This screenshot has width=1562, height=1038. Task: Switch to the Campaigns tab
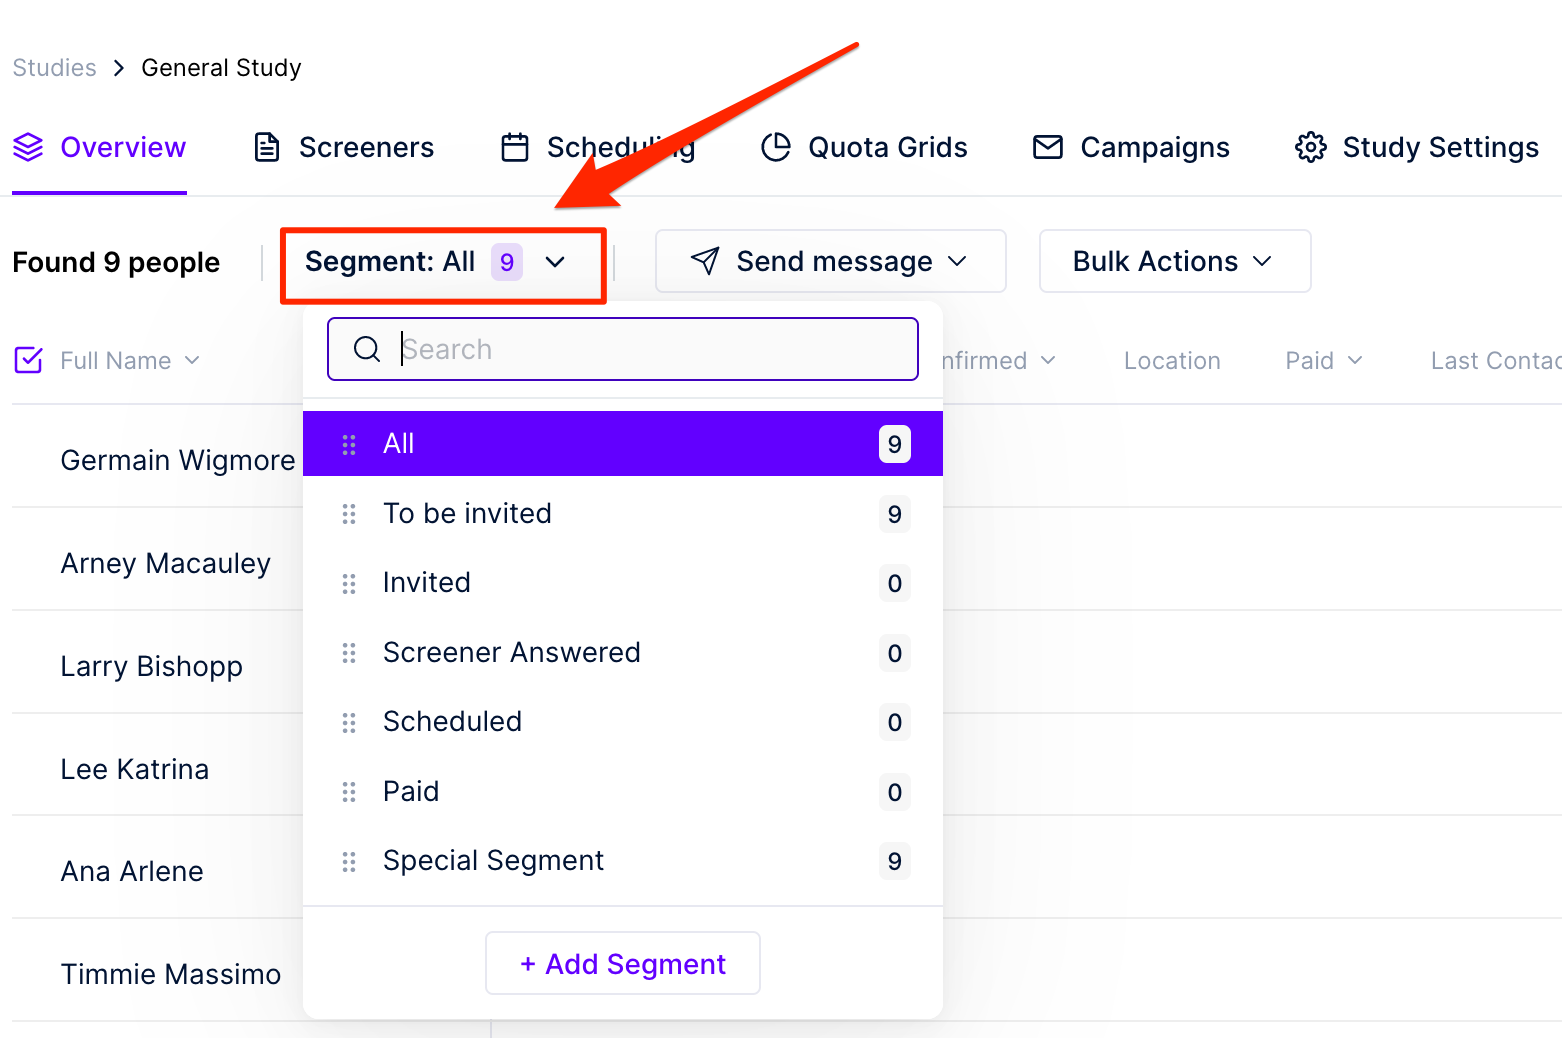[1131, 147]
